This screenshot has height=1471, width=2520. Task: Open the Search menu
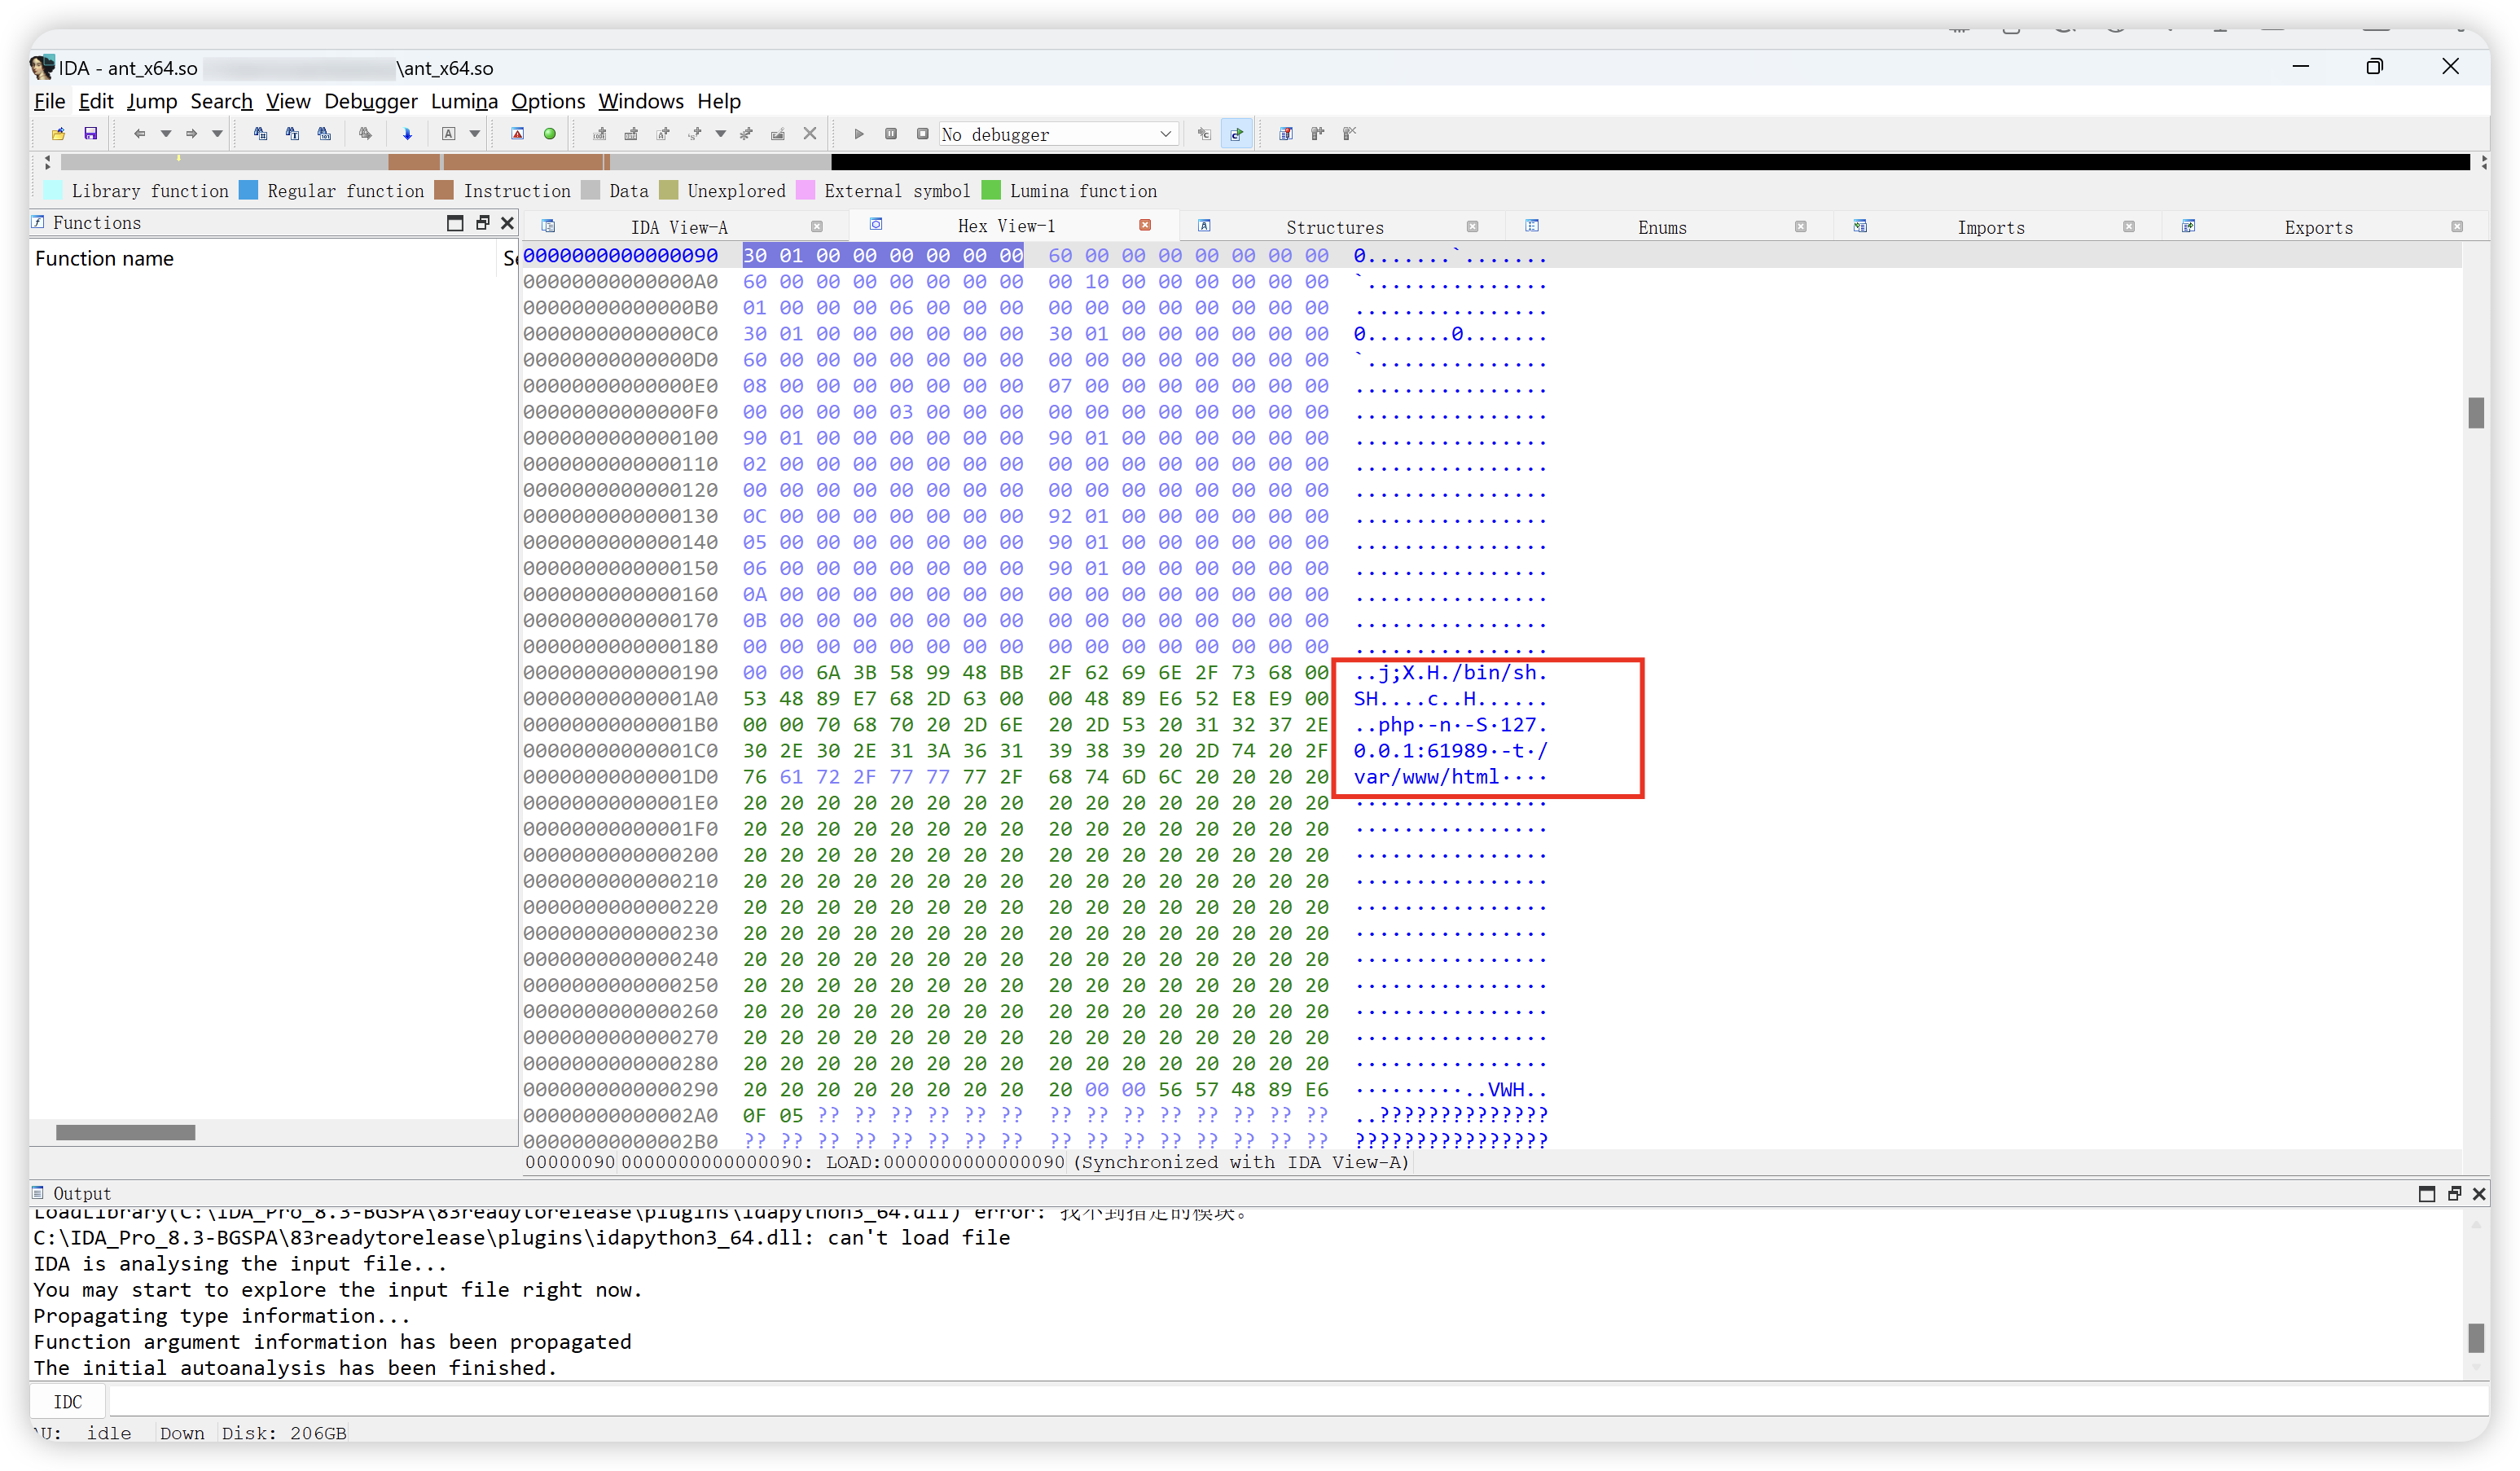click(221, 101)
